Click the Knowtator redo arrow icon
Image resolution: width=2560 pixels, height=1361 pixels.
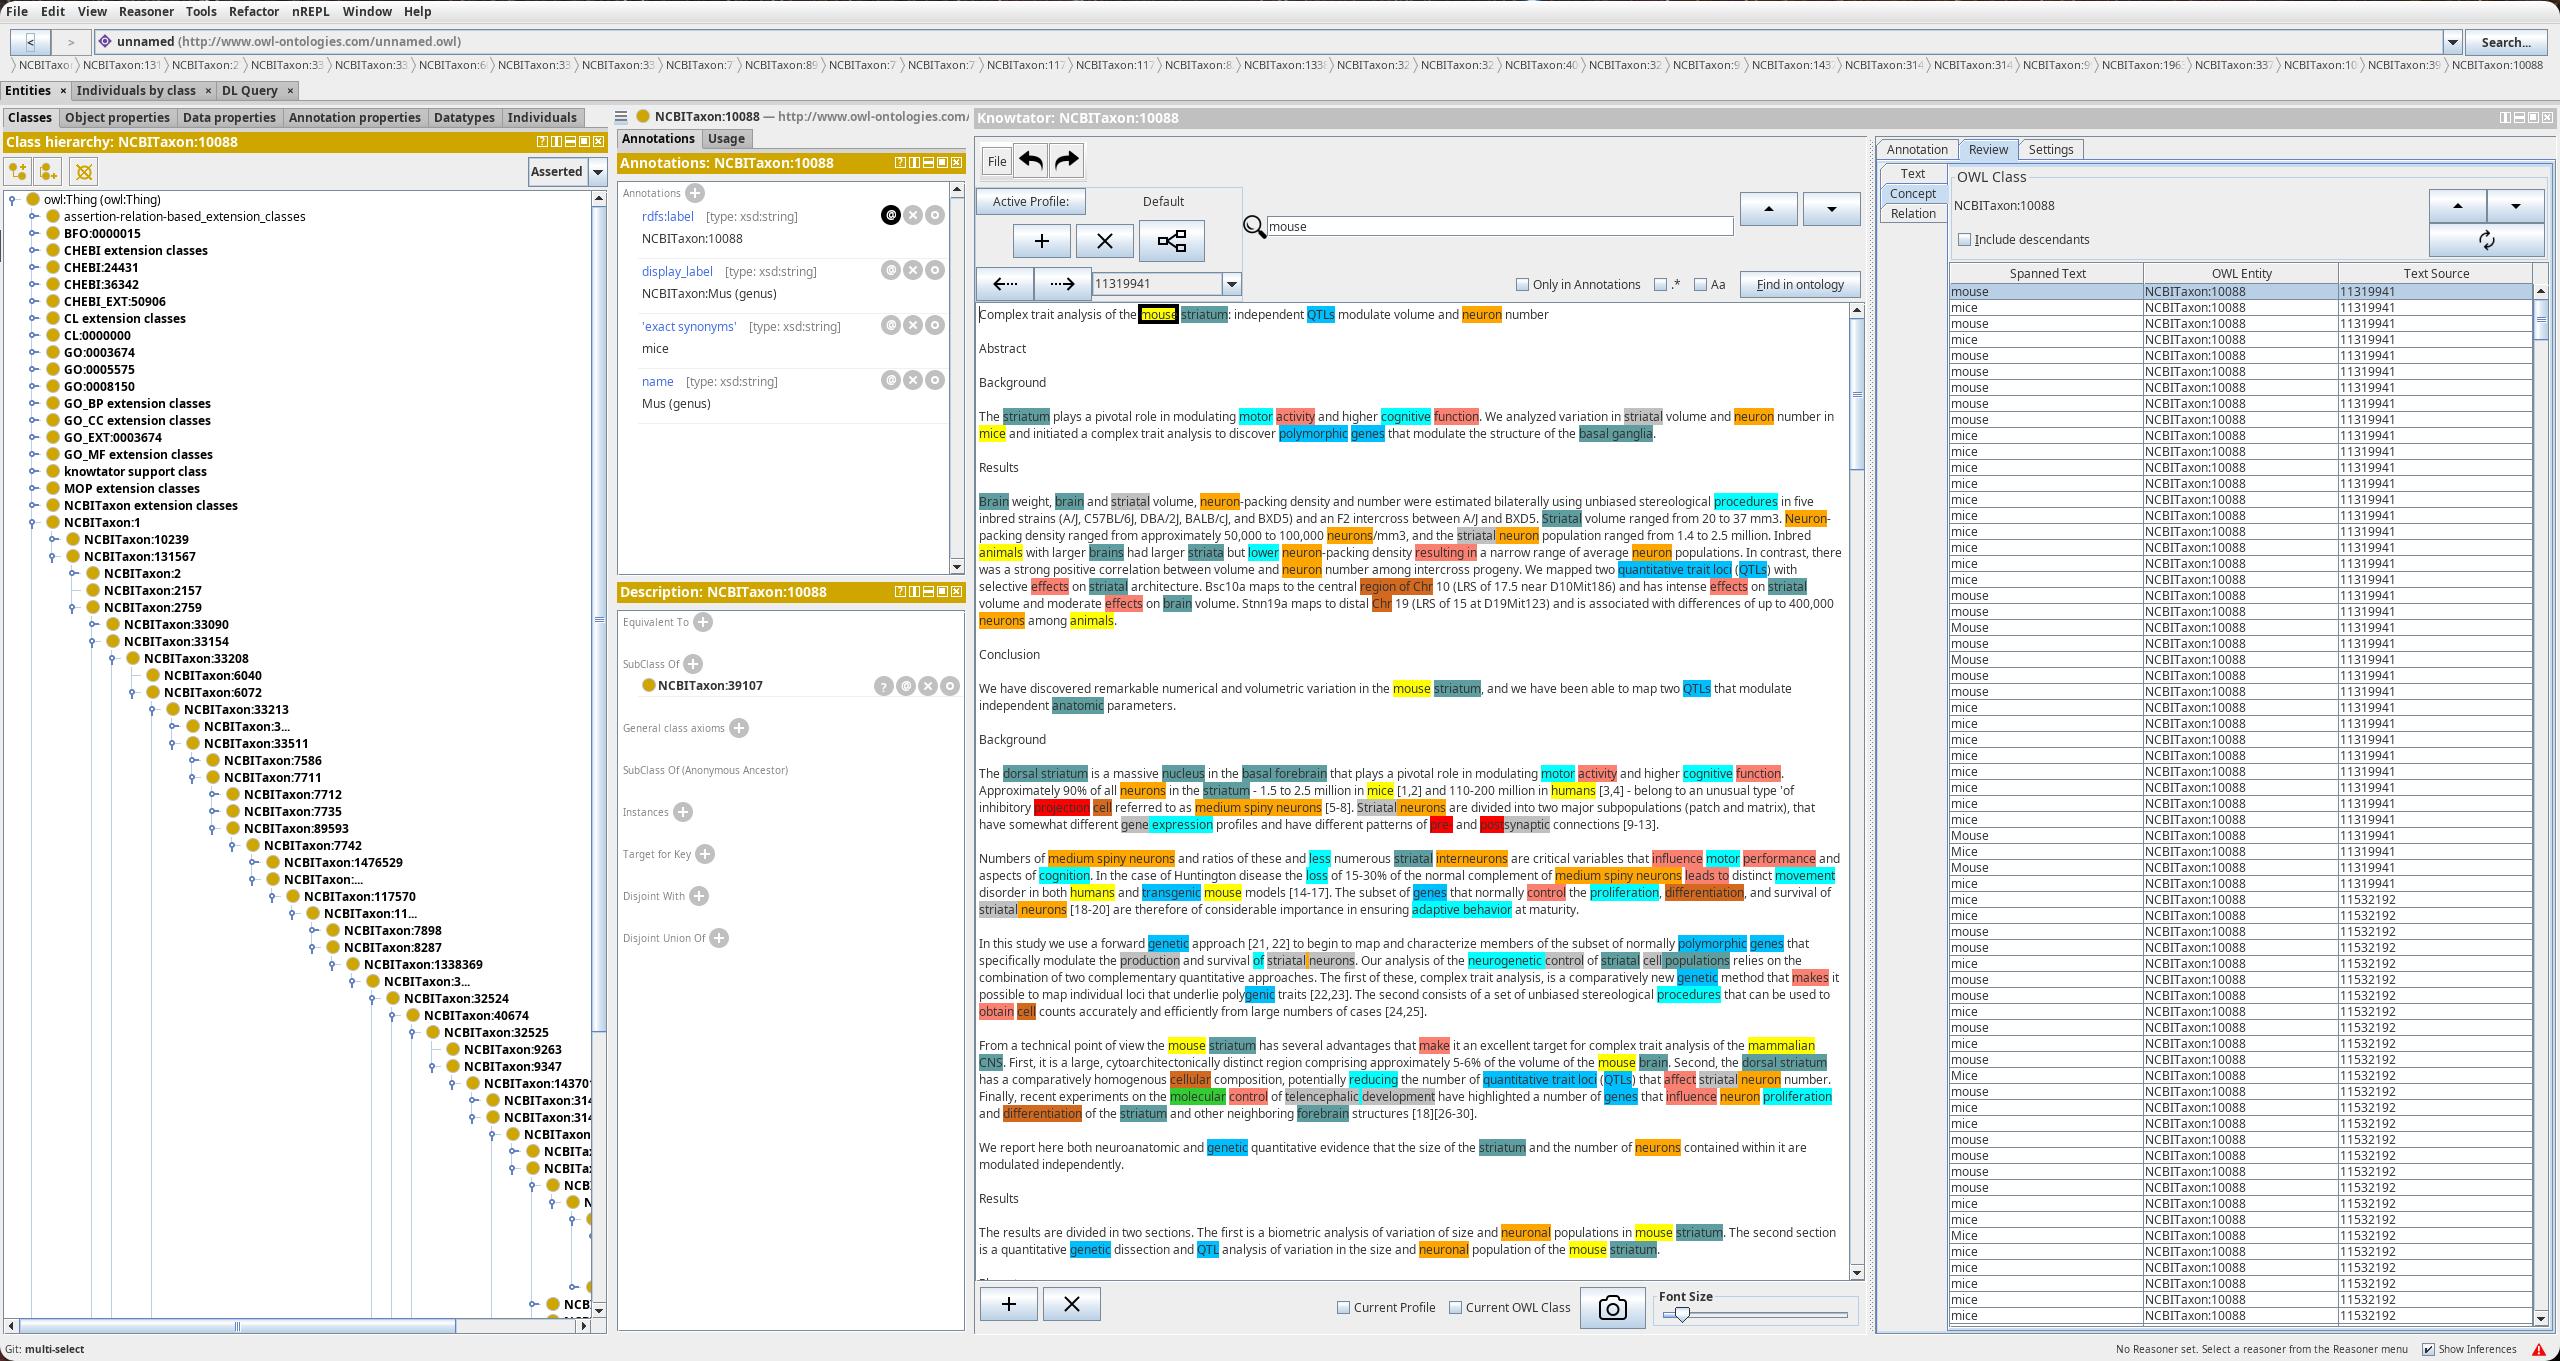coord(1066,161)
